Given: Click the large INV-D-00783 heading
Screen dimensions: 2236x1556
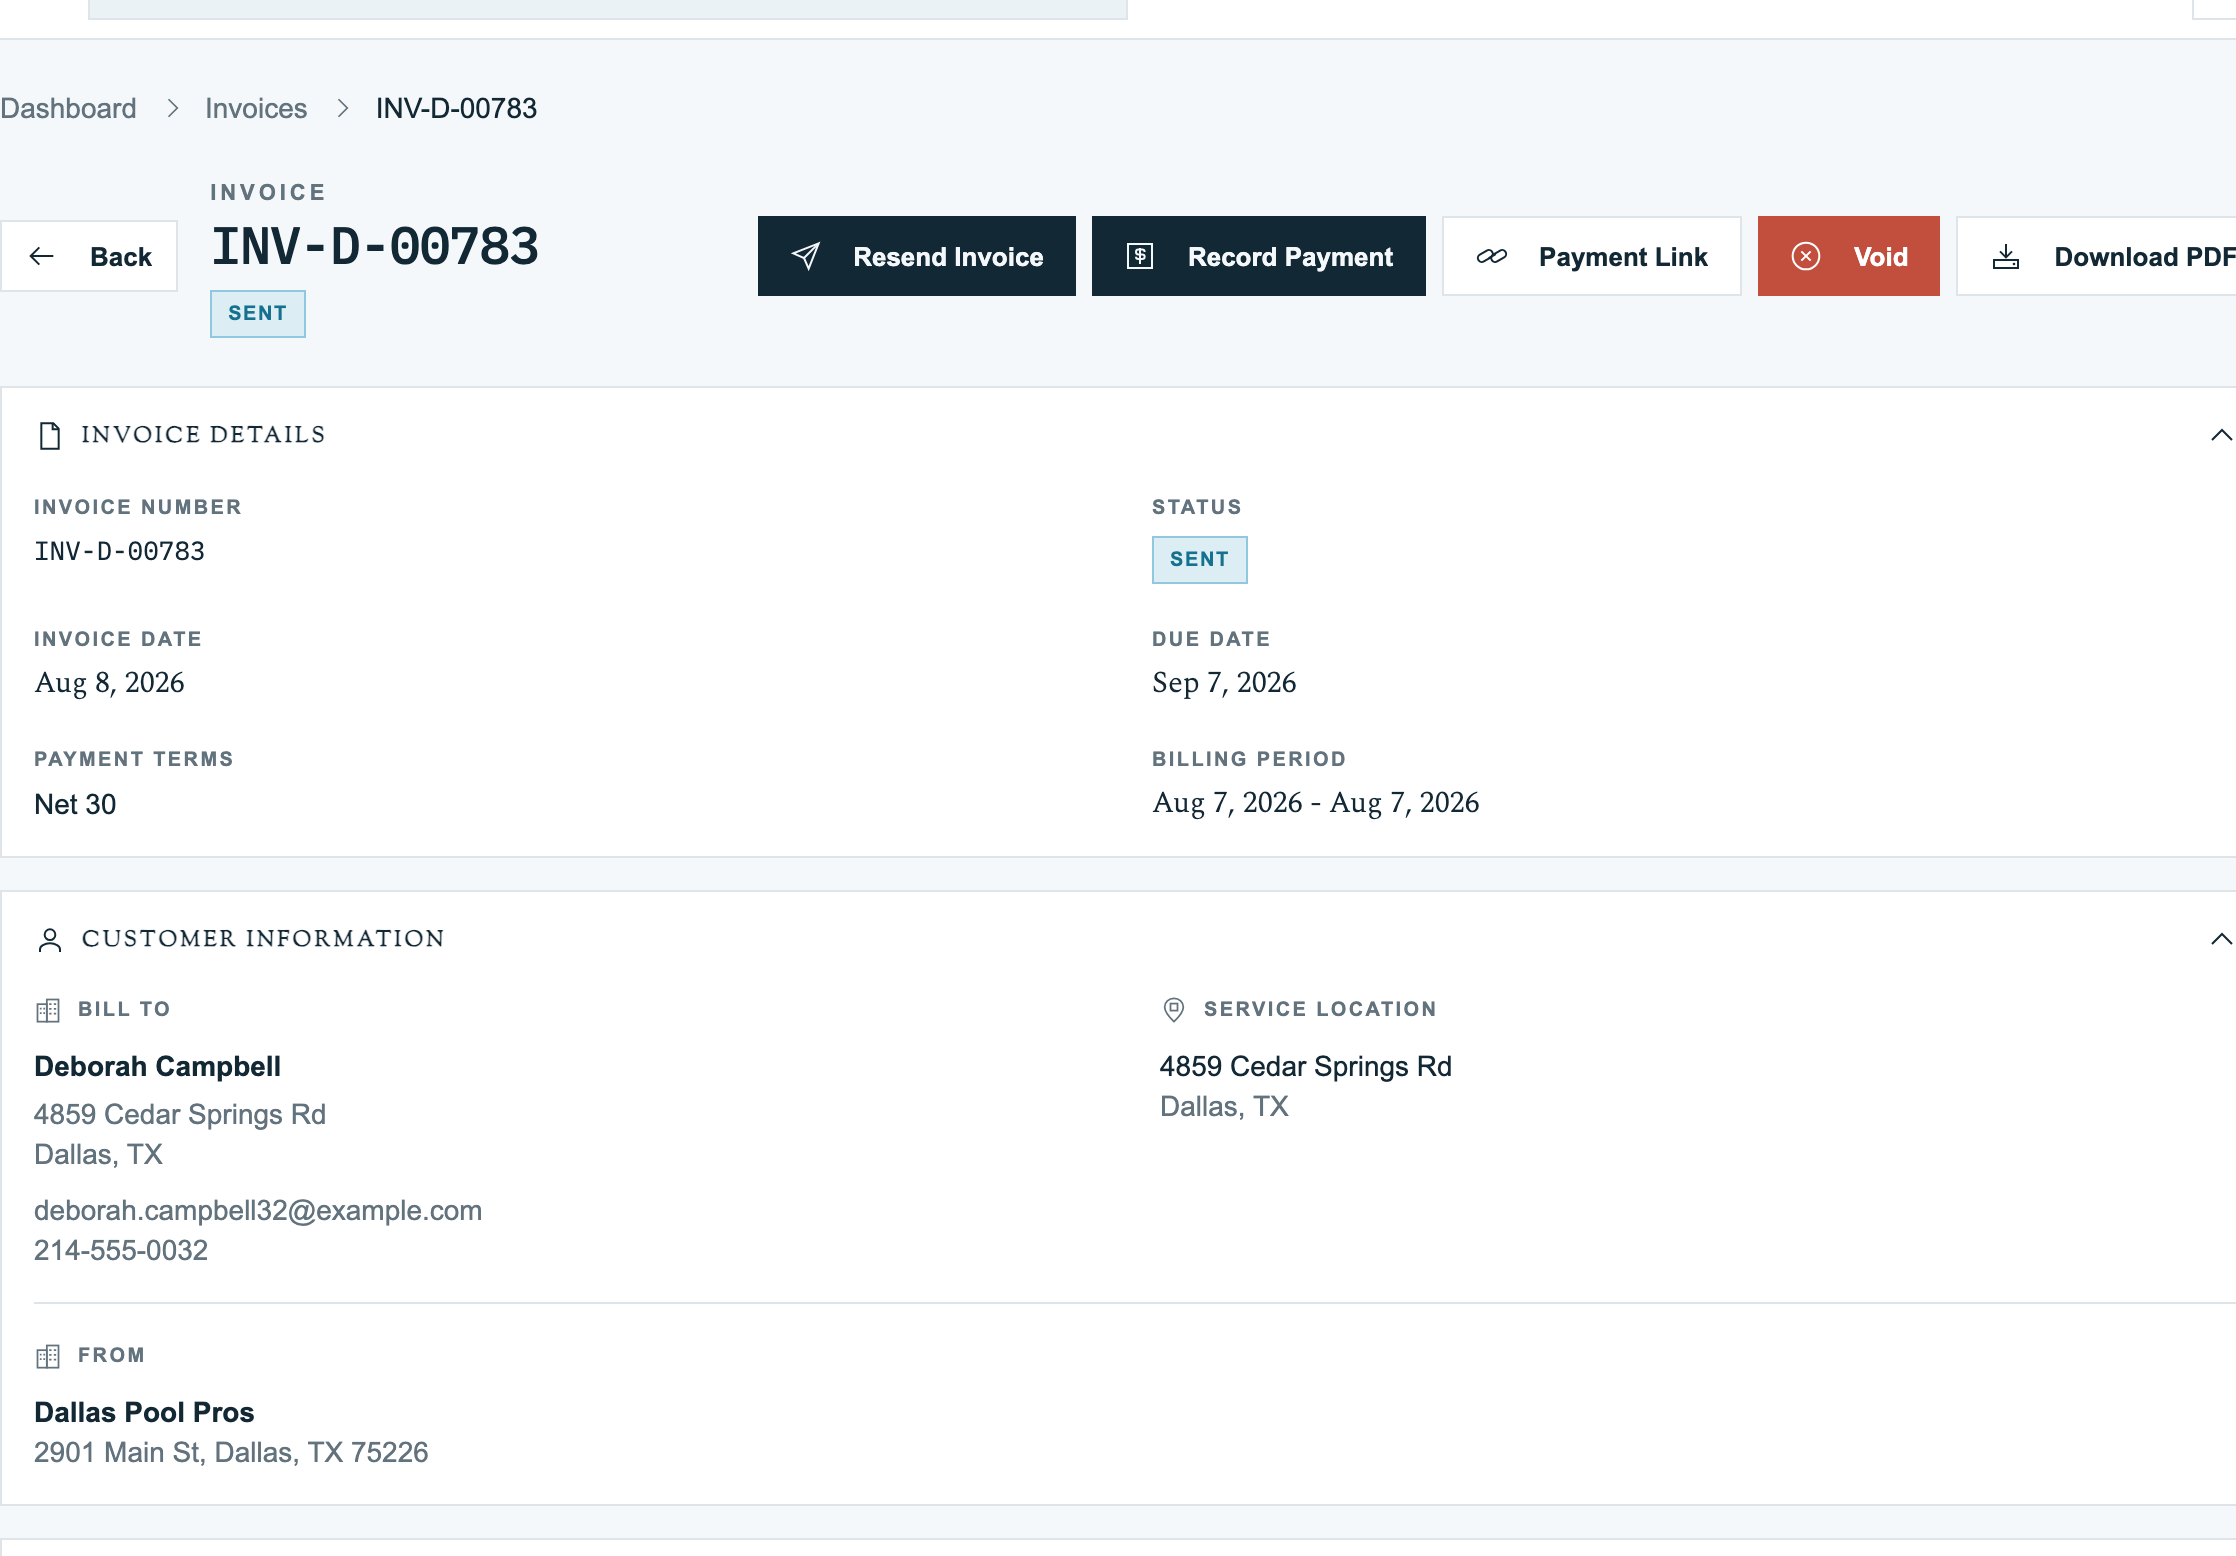Looking at the screenshot, I should (x=375, y=247).
